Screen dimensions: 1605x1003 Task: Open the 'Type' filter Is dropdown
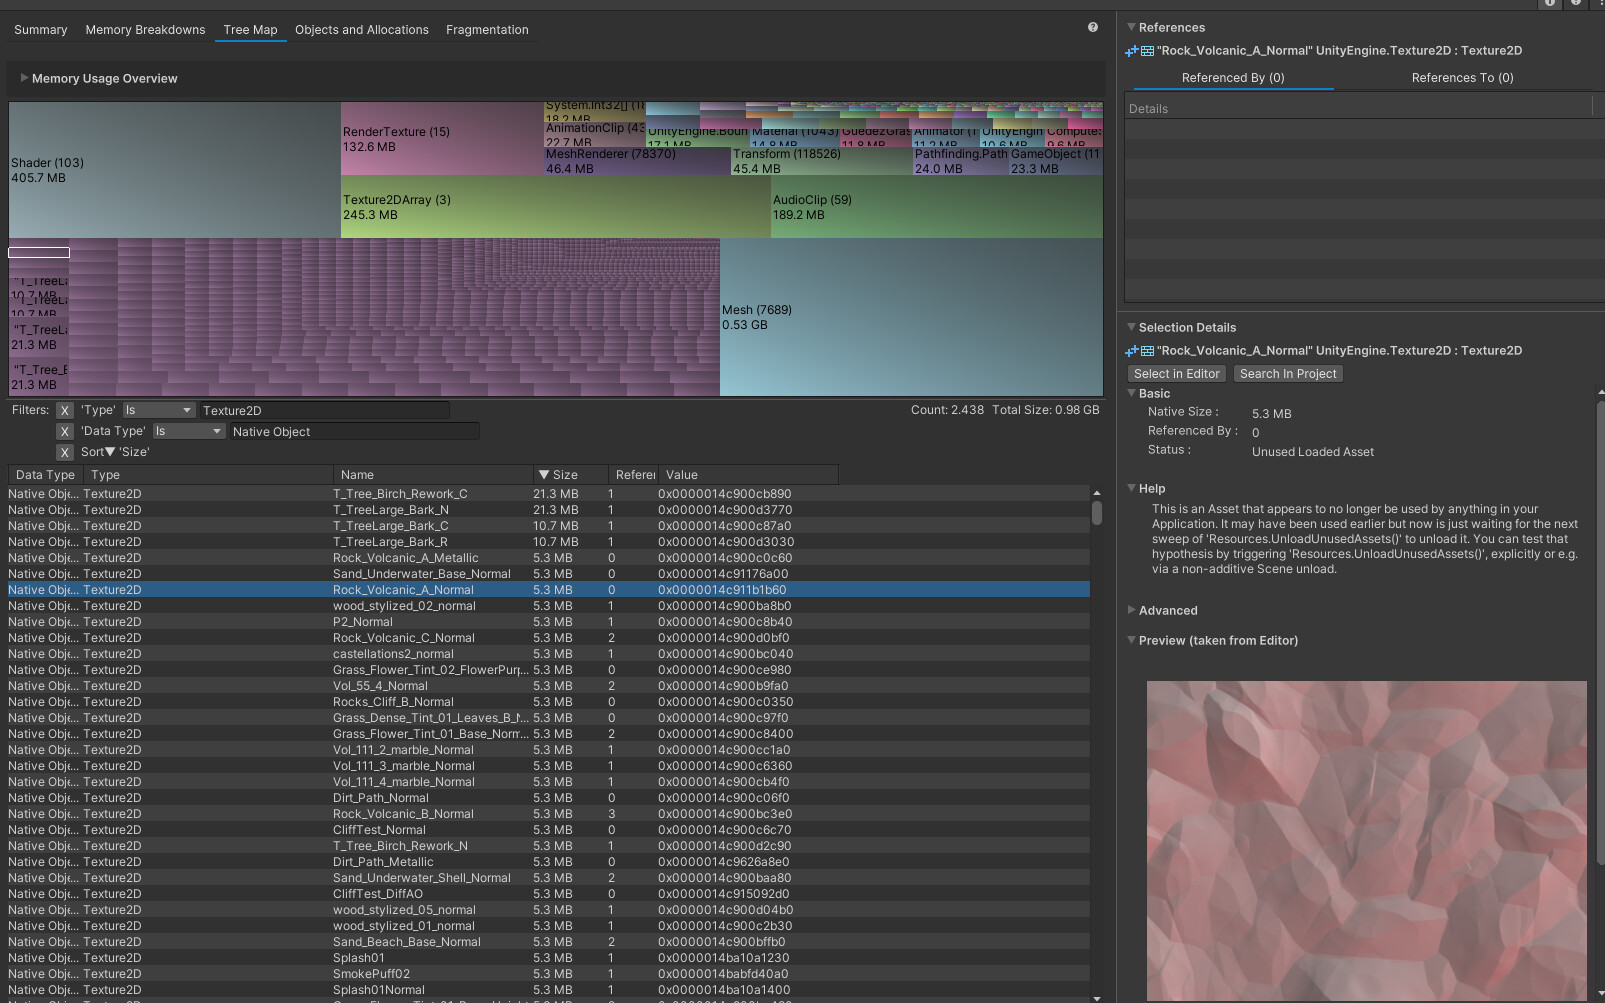click(158, 411)
